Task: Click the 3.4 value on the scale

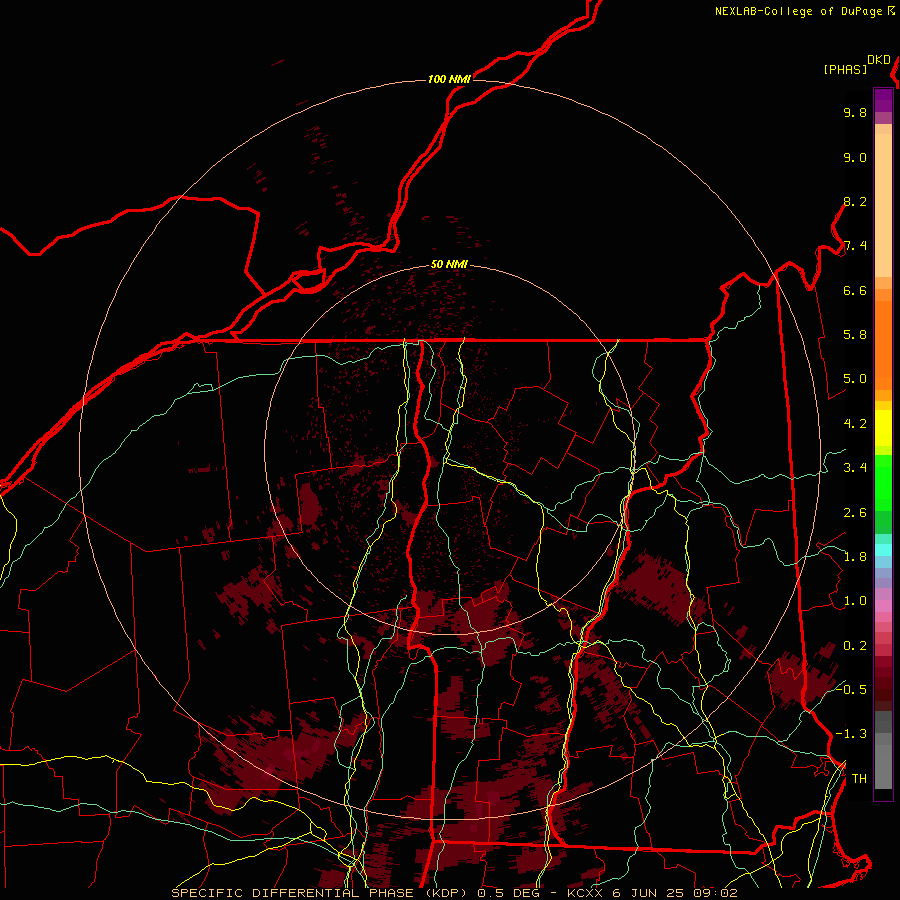Action: [855, 468]
